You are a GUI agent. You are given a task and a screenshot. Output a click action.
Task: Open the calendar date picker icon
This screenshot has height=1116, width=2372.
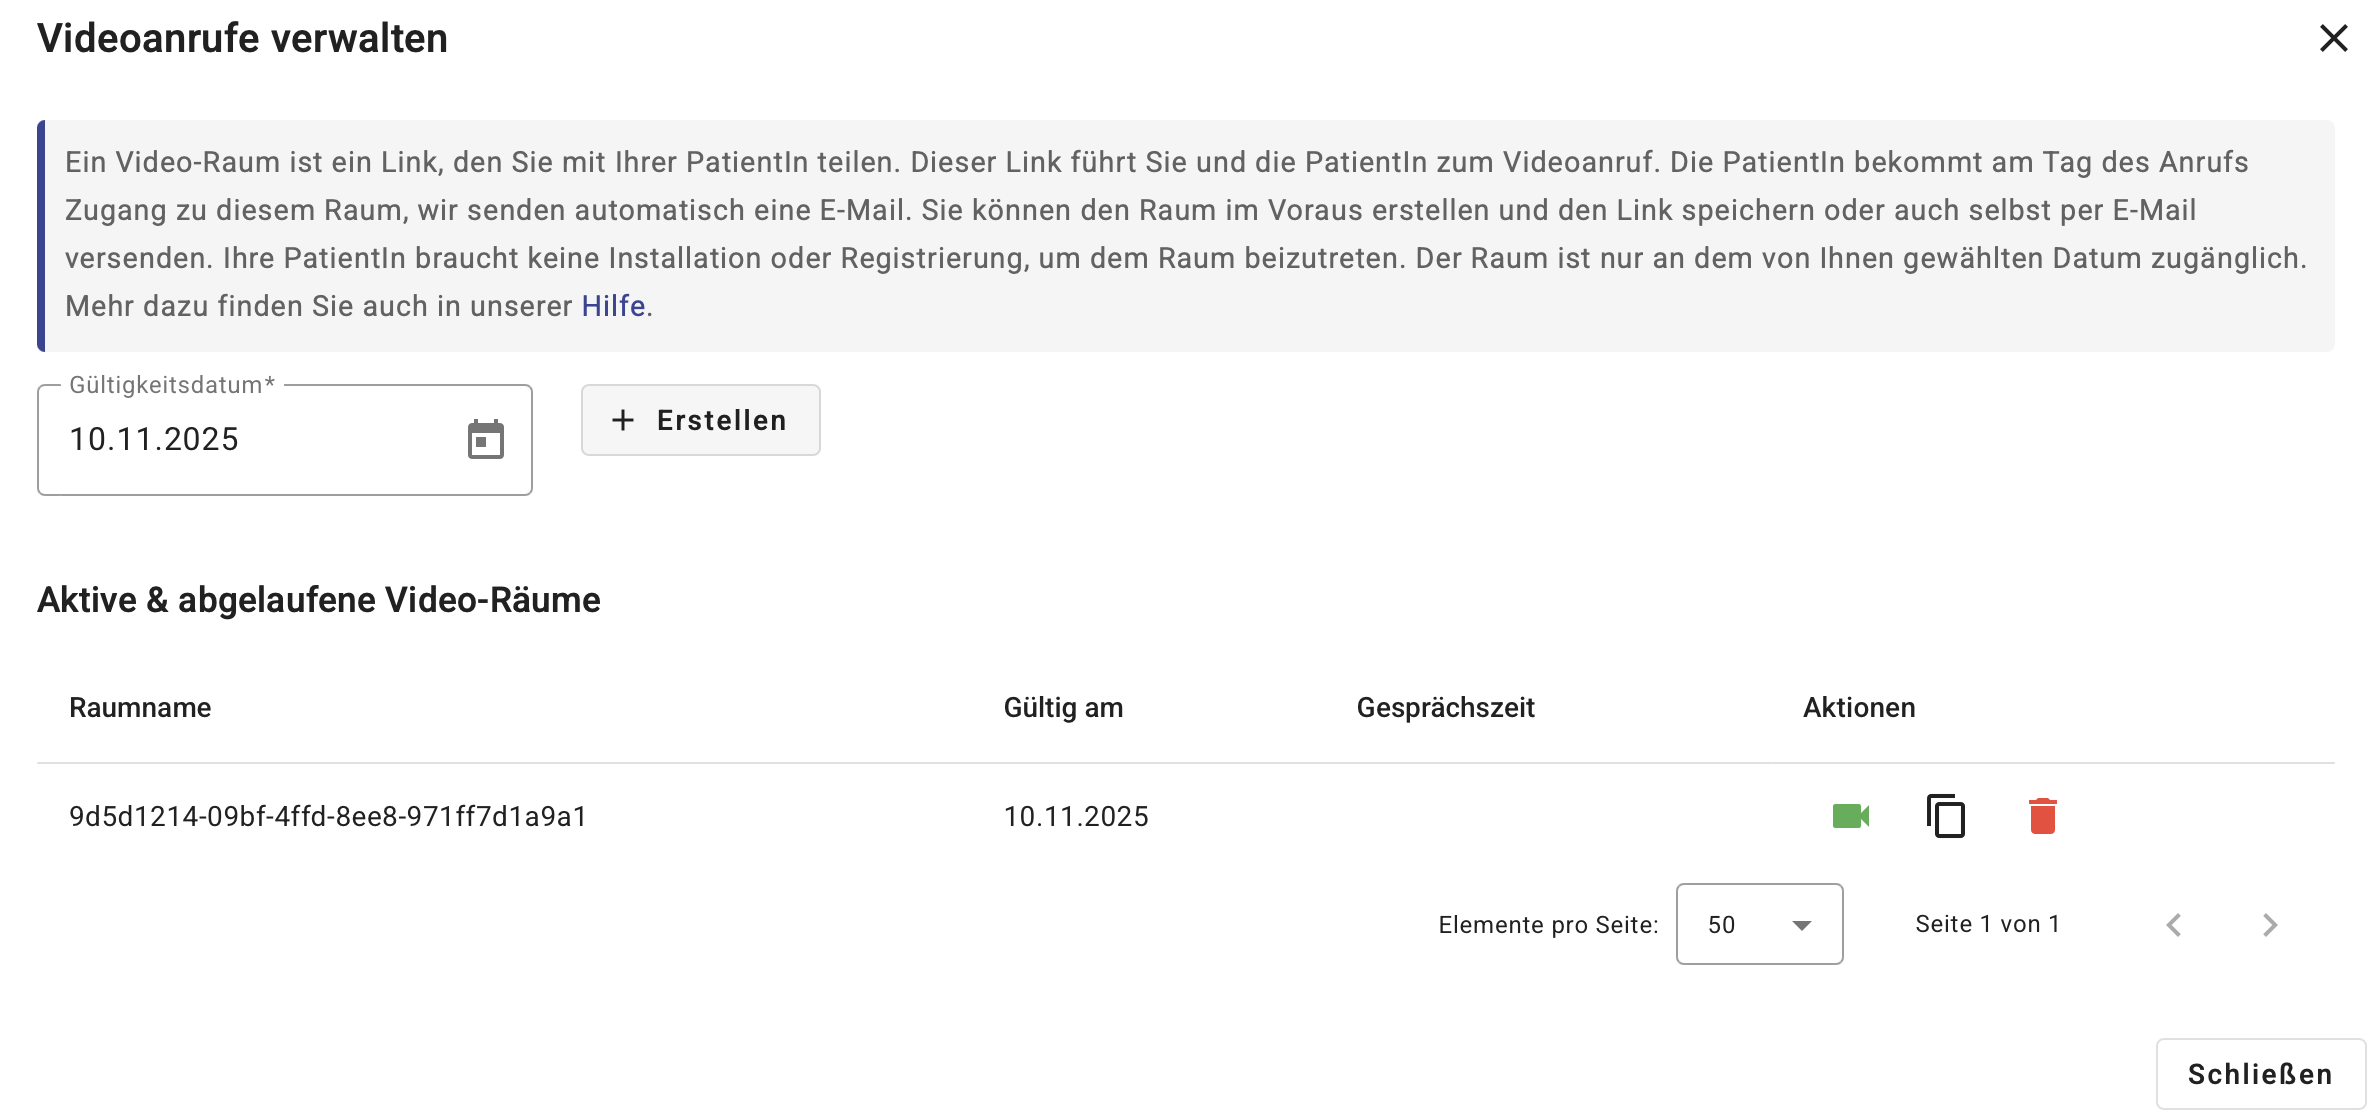coord(486,438)
